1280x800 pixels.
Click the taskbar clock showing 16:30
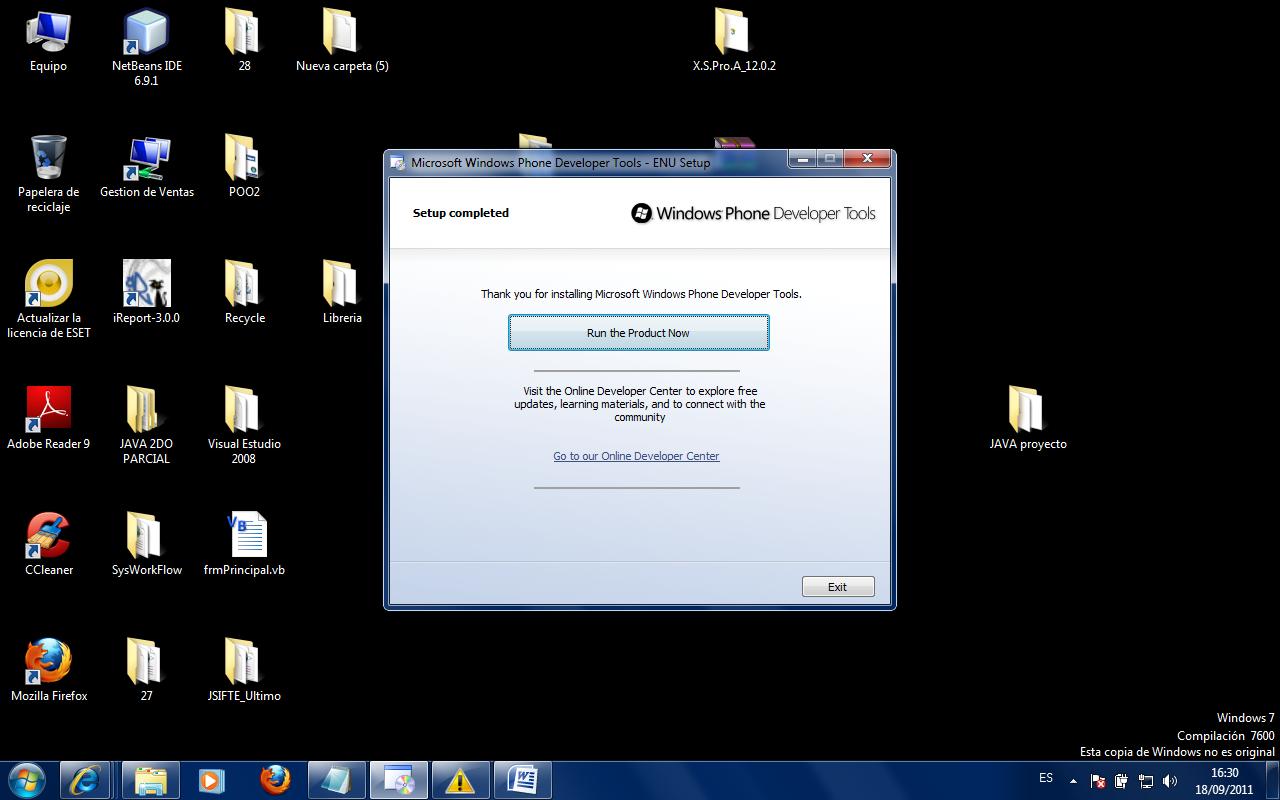pyautogui.click(x=1224, y=780)
